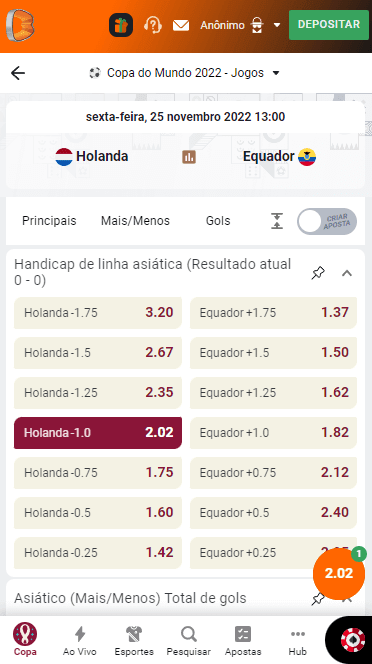
Task: Switch to the Mais/Menos tab
Action: tap(135, 221)
